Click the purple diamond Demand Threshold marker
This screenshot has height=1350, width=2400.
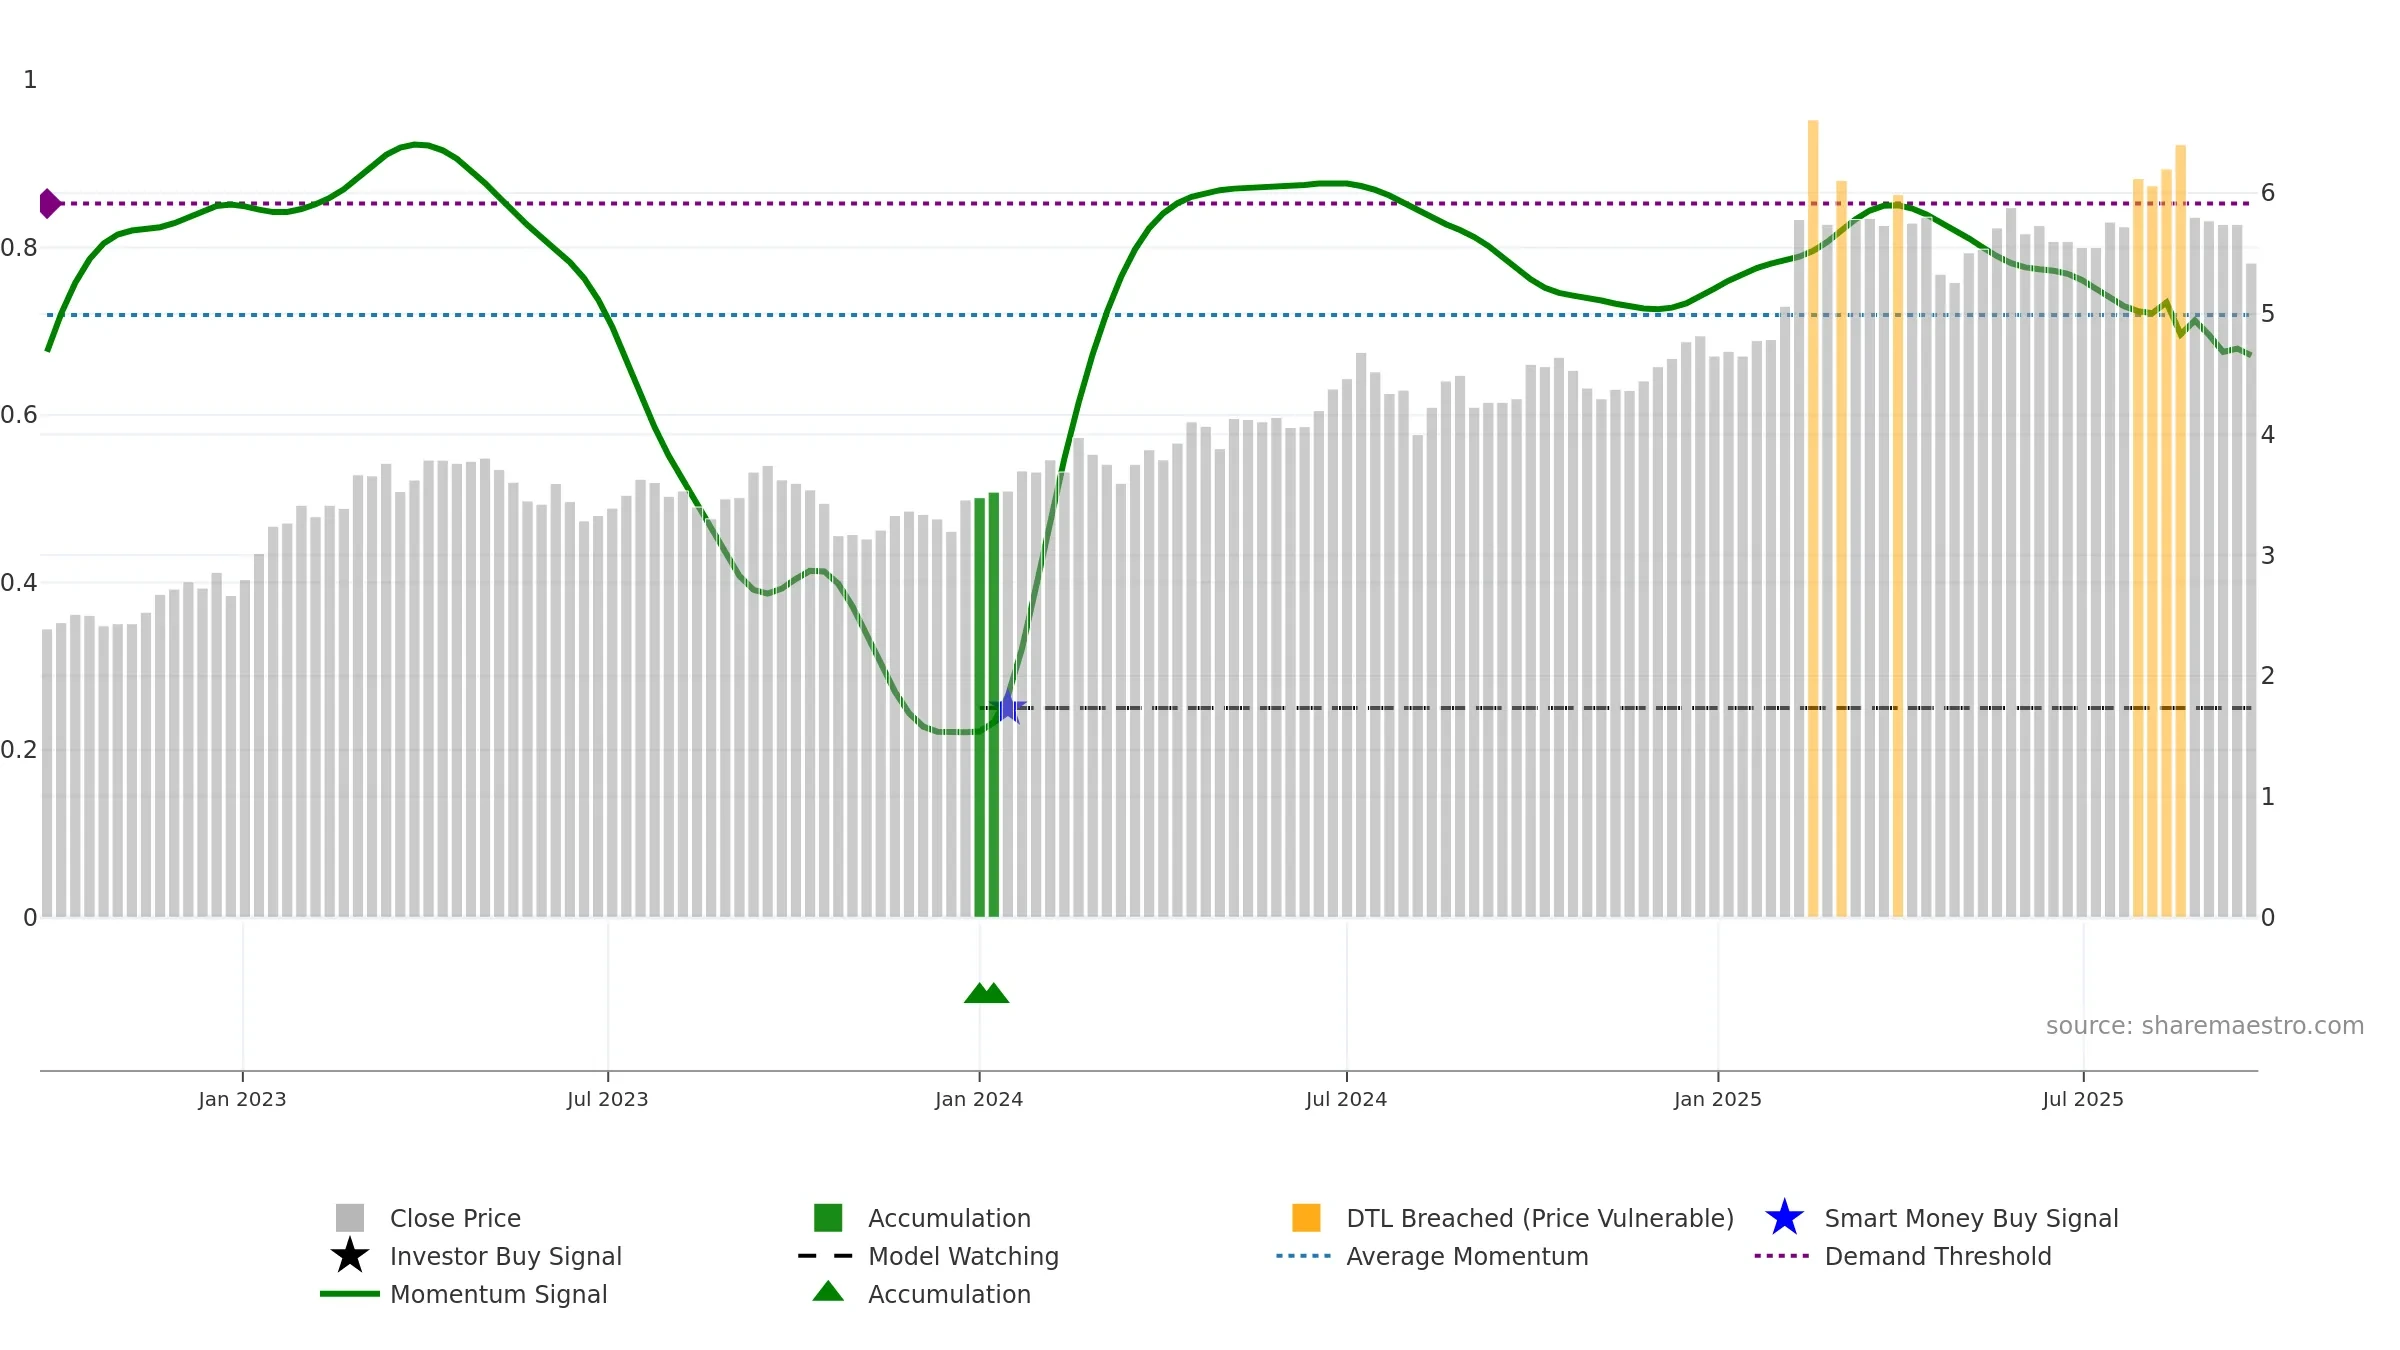pyautogui.click(x=49, y=203)
